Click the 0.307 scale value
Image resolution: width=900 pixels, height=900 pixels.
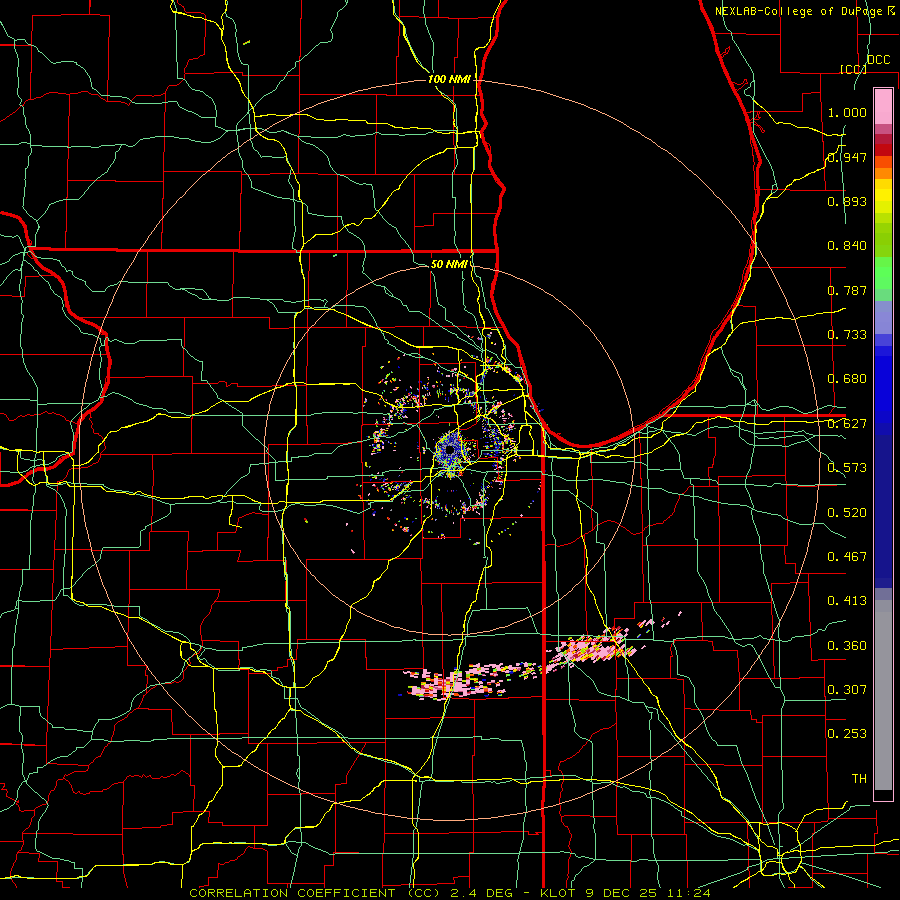[847, 690]
